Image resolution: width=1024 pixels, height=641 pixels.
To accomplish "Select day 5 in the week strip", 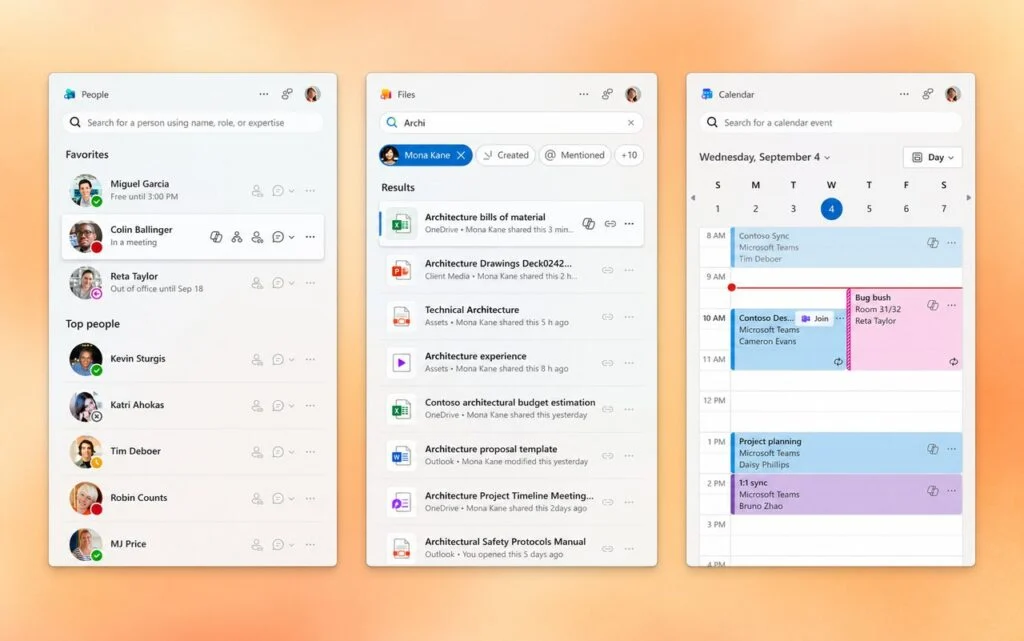I will pyautogui.click(x=869, y=209).
